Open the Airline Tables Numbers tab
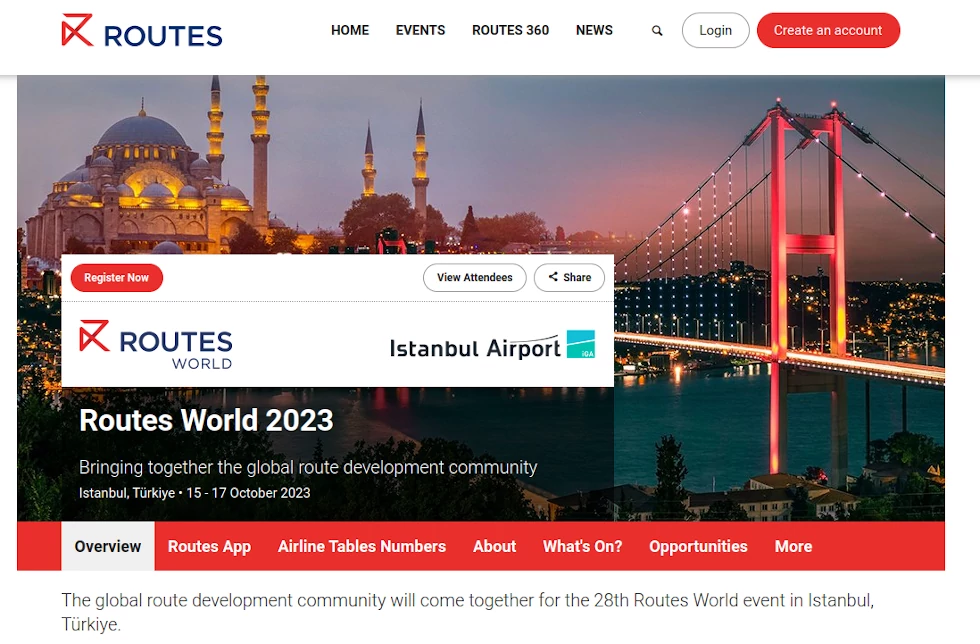 tap(362, 546)
